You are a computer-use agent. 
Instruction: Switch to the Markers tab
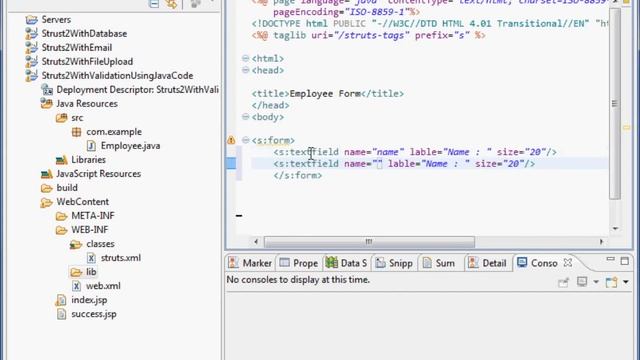pos(250,263)
